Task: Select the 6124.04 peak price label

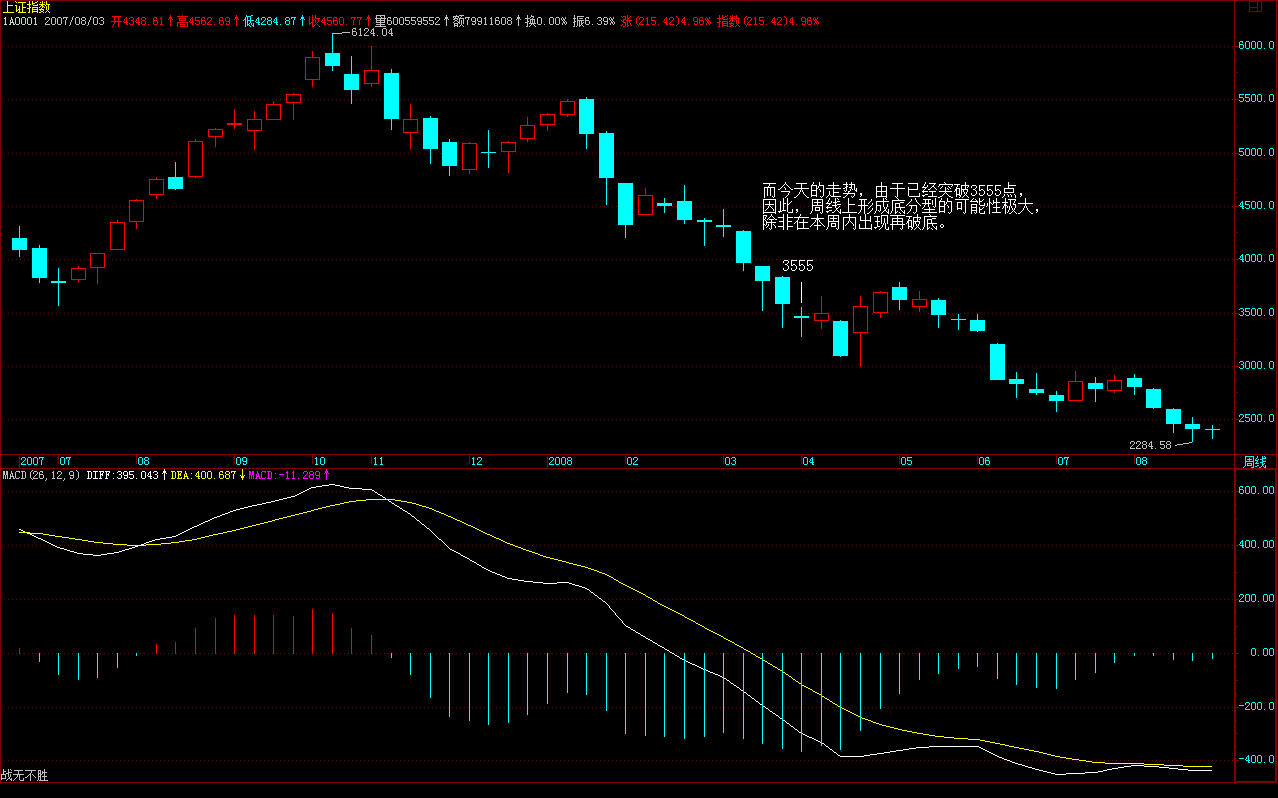Action: click(371, 33)
